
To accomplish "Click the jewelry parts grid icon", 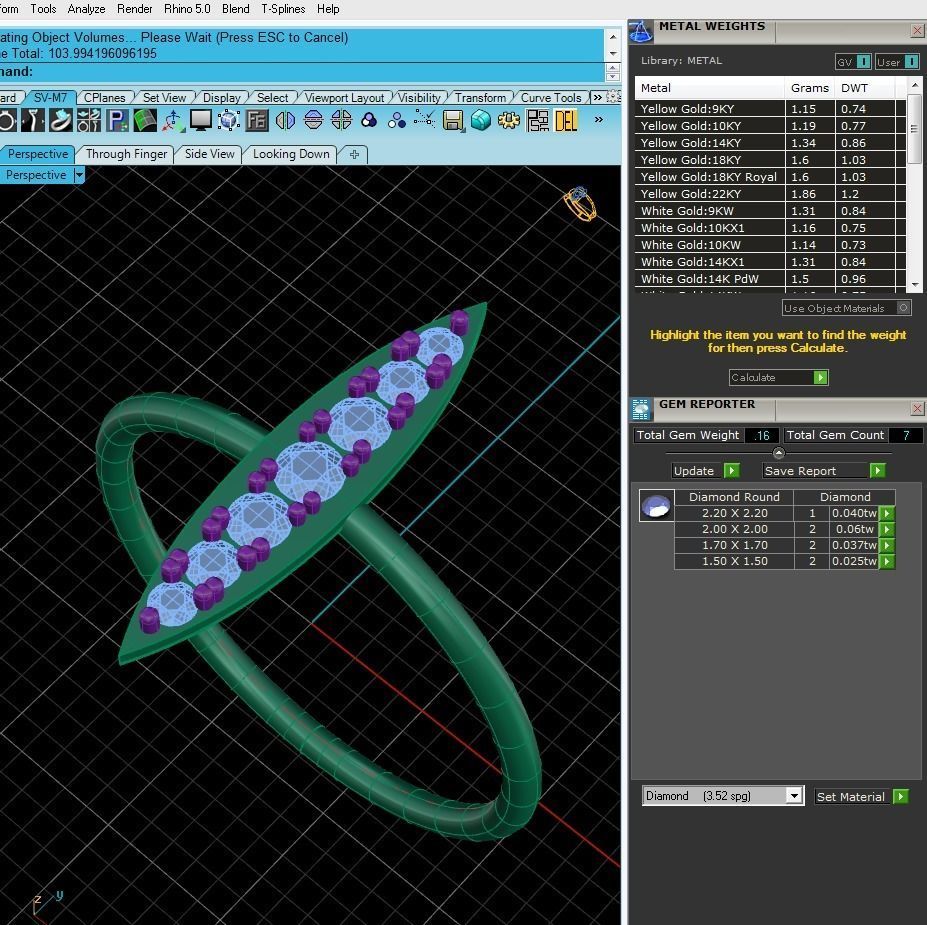I will coord(89,121).
